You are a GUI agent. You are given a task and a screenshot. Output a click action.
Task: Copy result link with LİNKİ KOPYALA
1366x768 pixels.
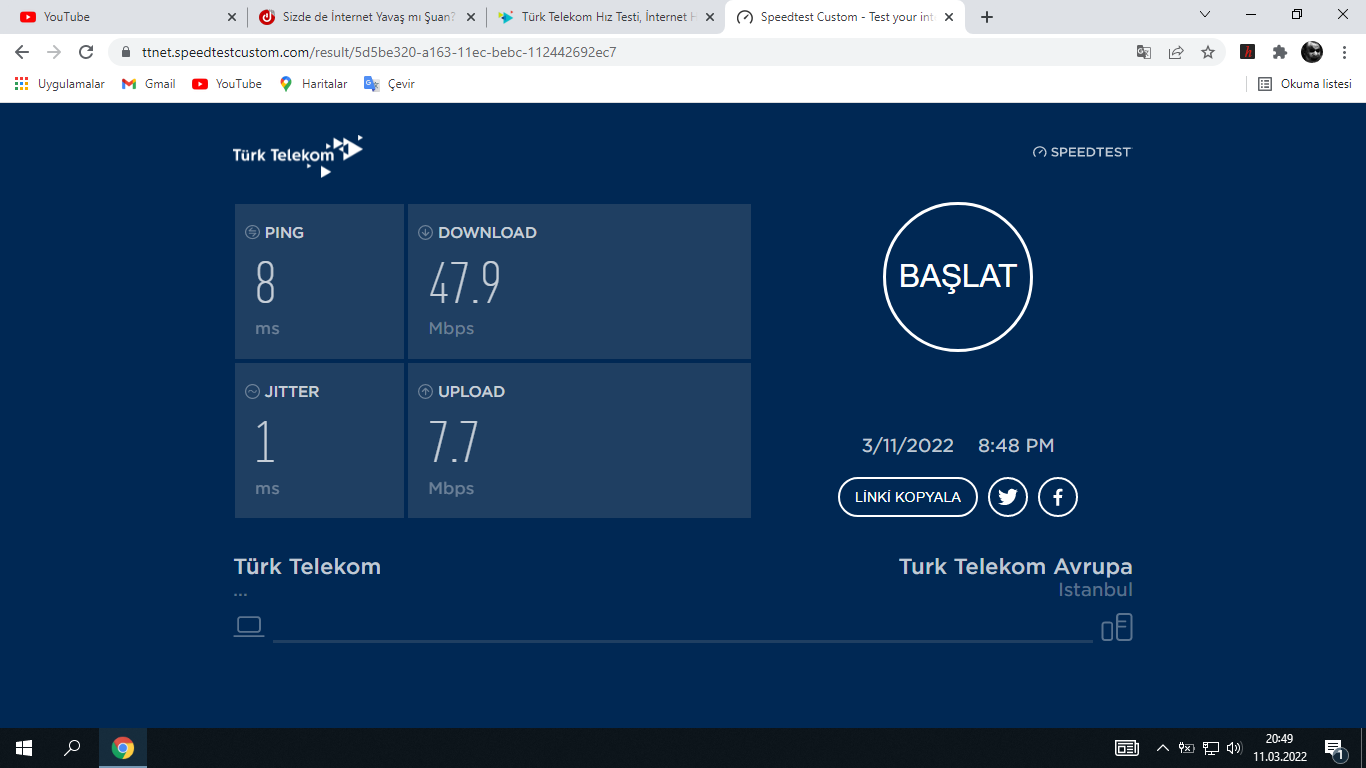point(907,497)
